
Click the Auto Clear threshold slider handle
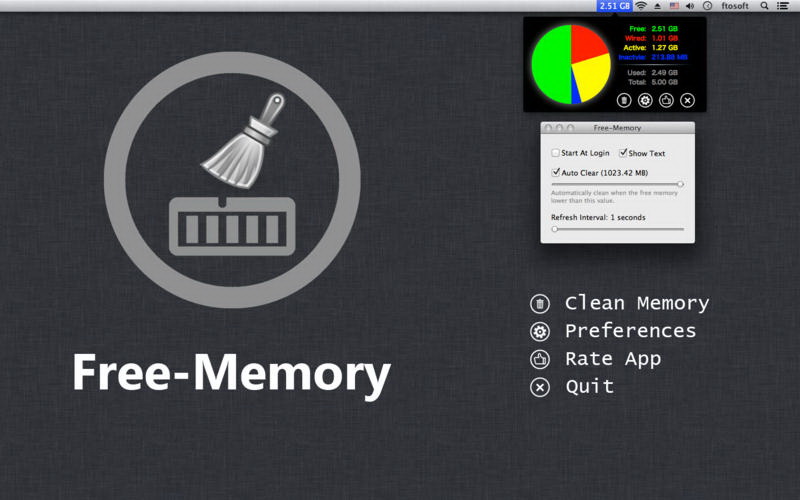click(x=680, y=184)
